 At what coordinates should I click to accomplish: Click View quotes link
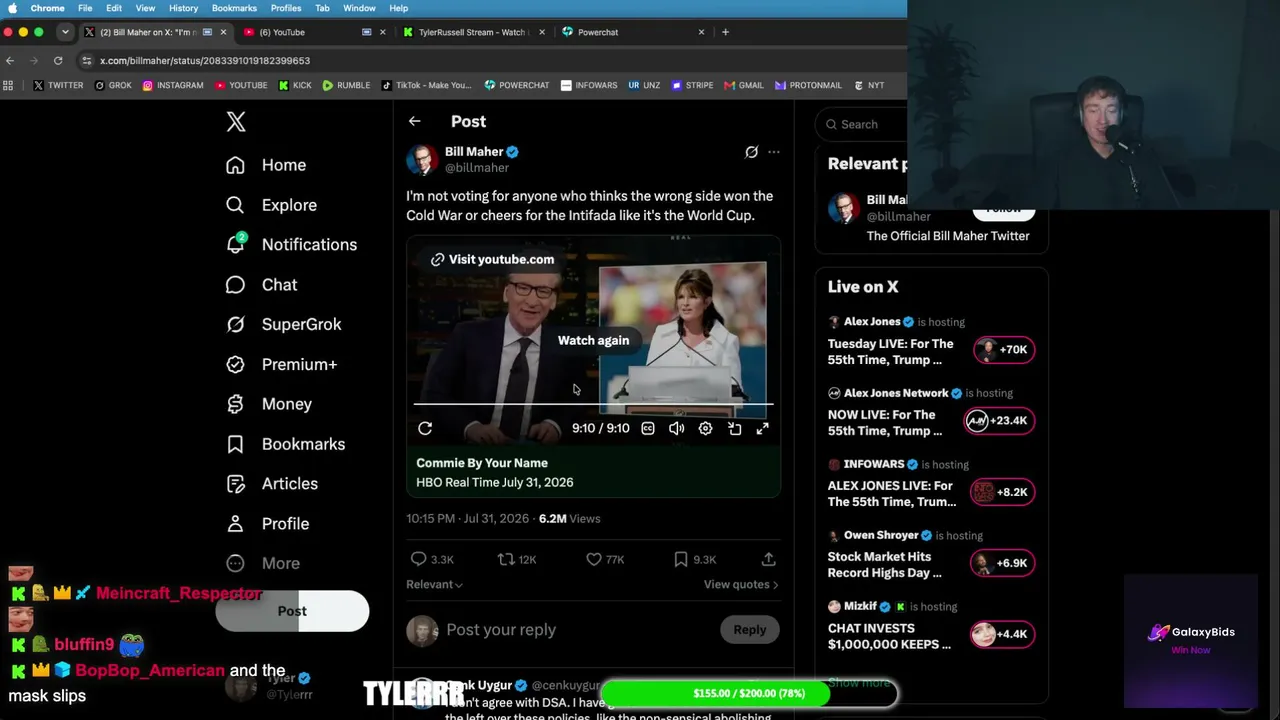741,584
